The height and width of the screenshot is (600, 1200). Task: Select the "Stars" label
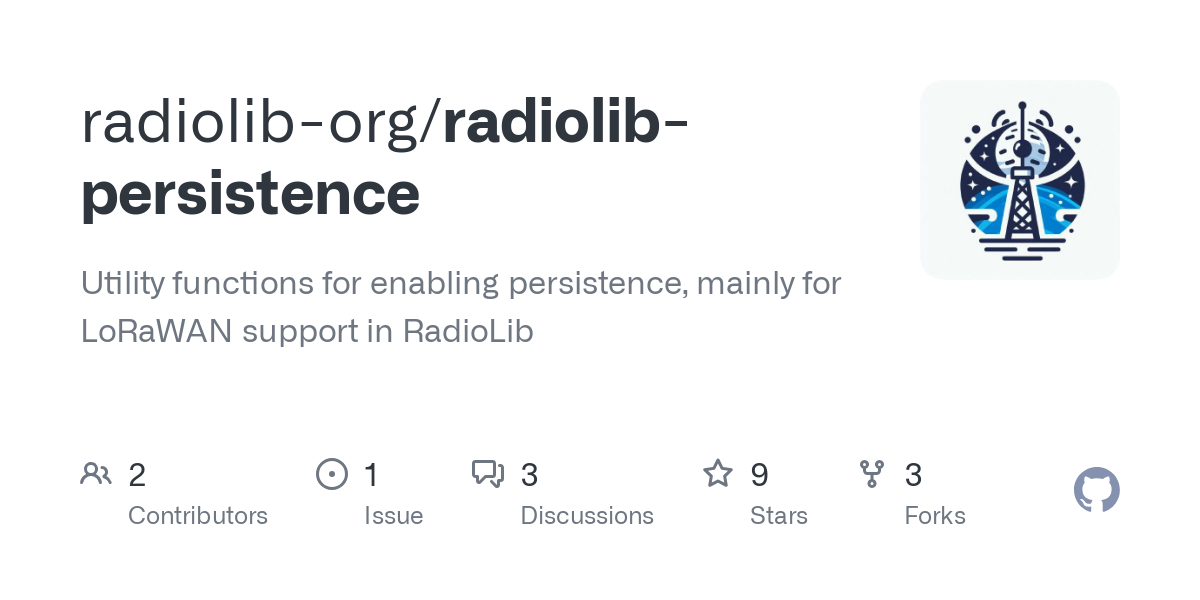coord(779,516)
